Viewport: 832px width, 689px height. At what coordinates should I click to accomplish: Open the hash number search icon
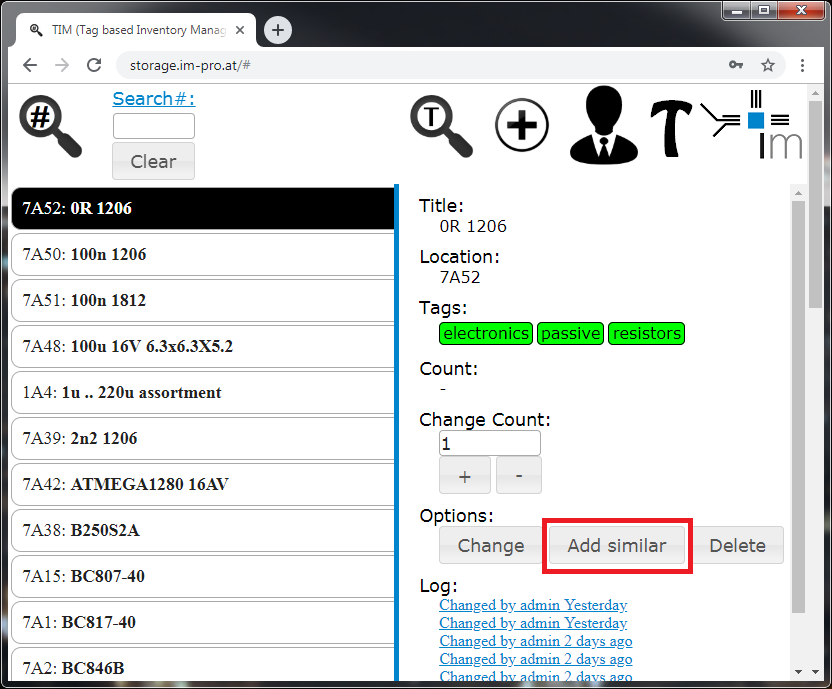(50, 126)
